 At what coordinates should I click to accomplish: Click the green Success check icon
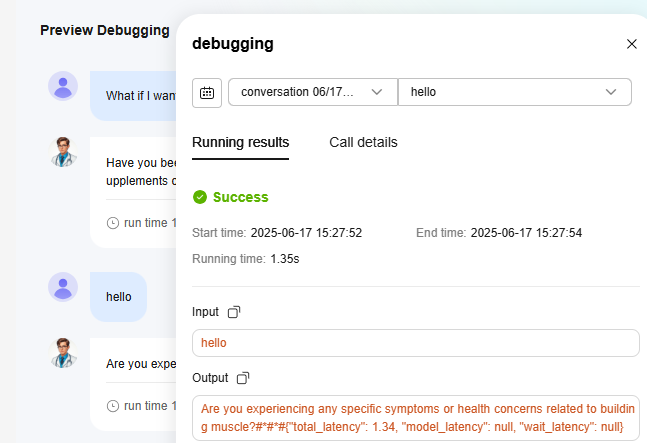point(200,197)
